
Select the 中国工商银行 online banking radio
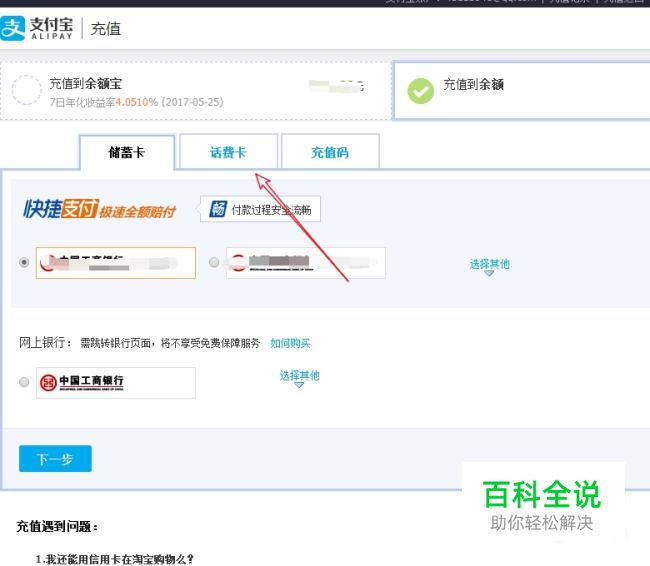(x=24, y=382)
